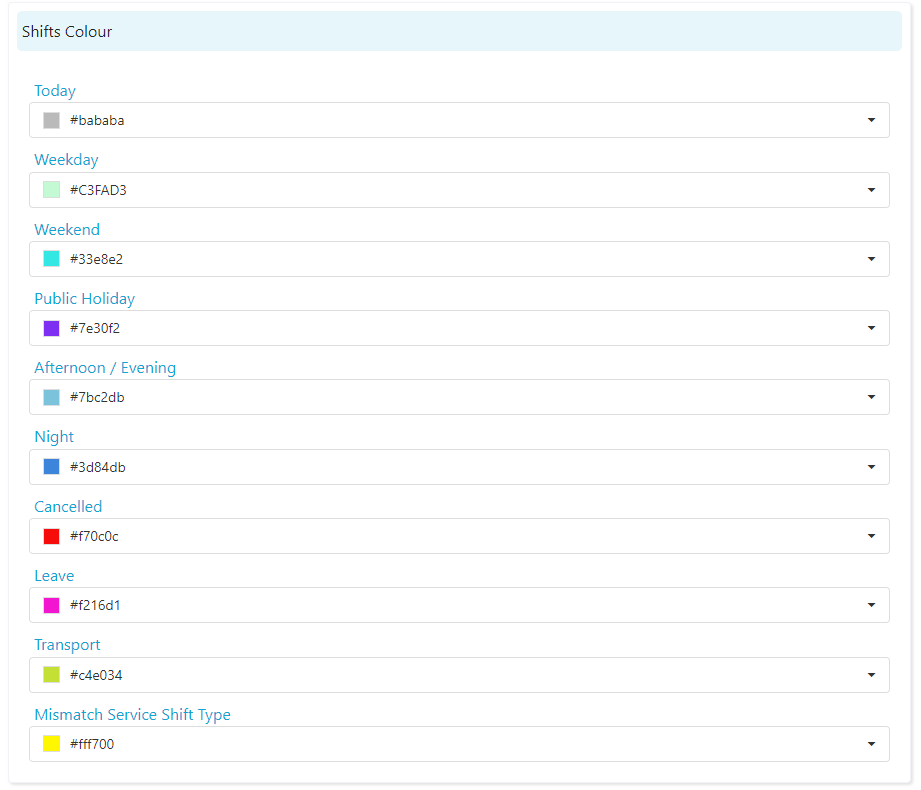The image size is (921, 790).
Task: Select the #3d84db value text
Action: (98, 468)
